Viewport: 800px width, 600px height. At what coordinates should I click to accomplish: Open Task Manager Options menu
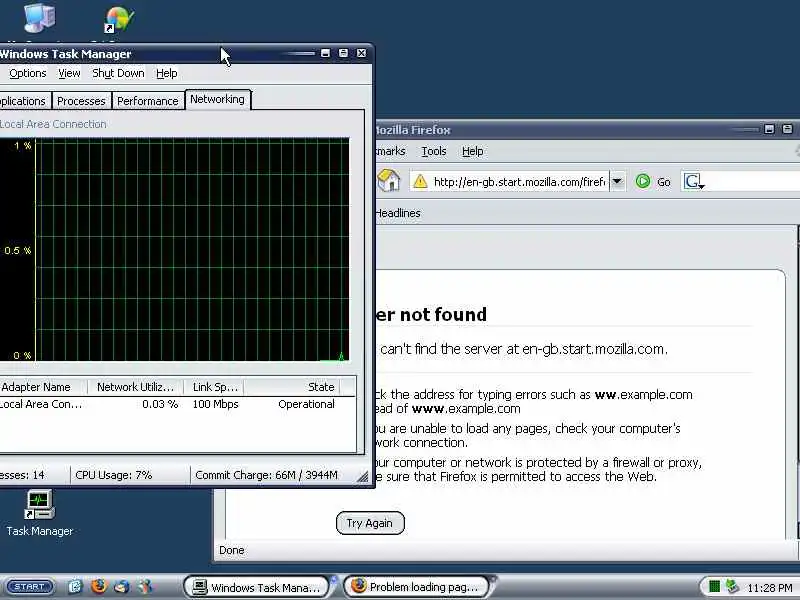[x=28, y=73]
